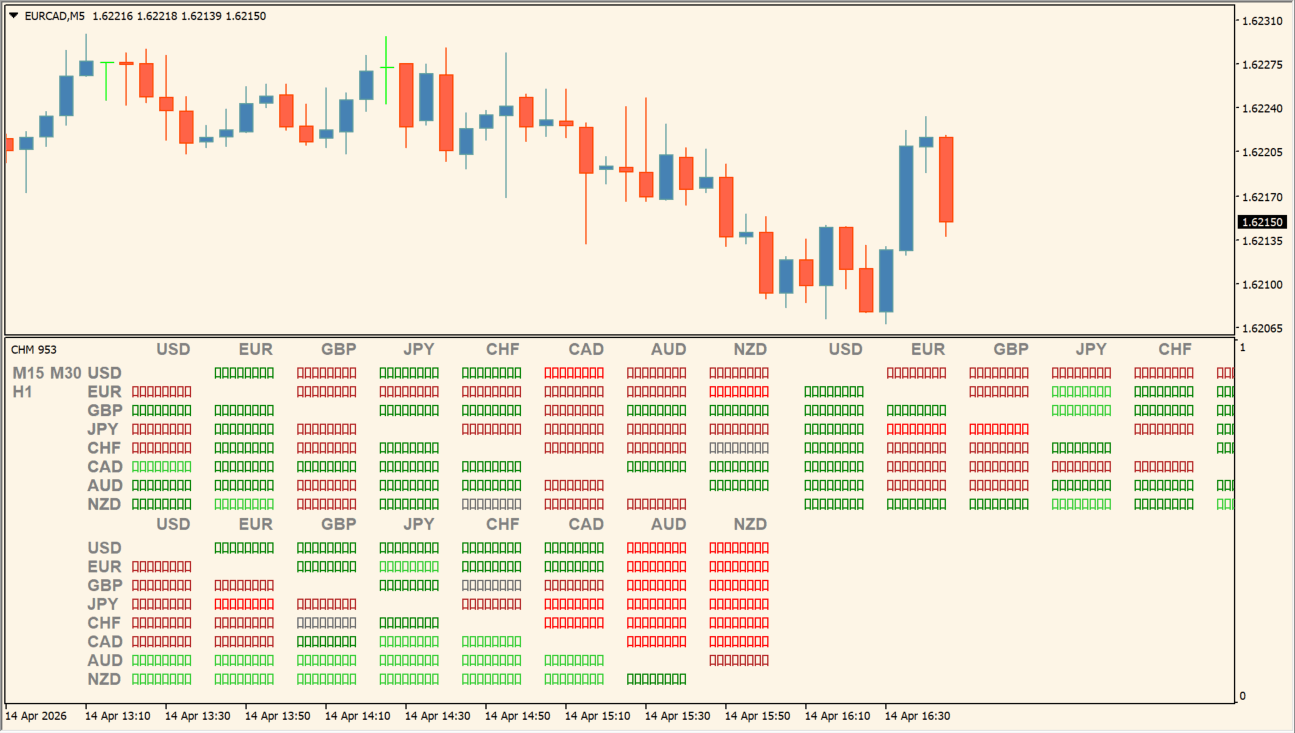Click the current price marker 1.62150
Image resolution: width=1295 pixels, height=733 pixels.
1262,222
